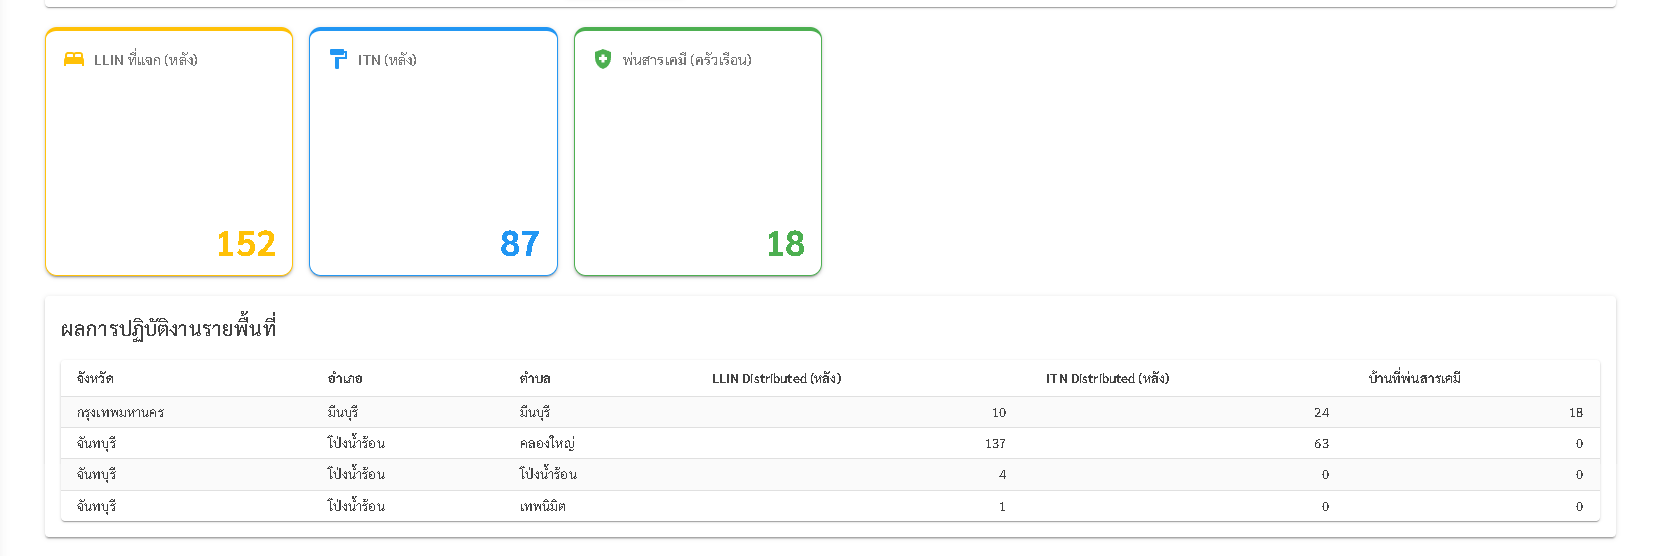Click the green shield icon on spray card
This screenshot has height=556, width=1654.
(602, 59)
